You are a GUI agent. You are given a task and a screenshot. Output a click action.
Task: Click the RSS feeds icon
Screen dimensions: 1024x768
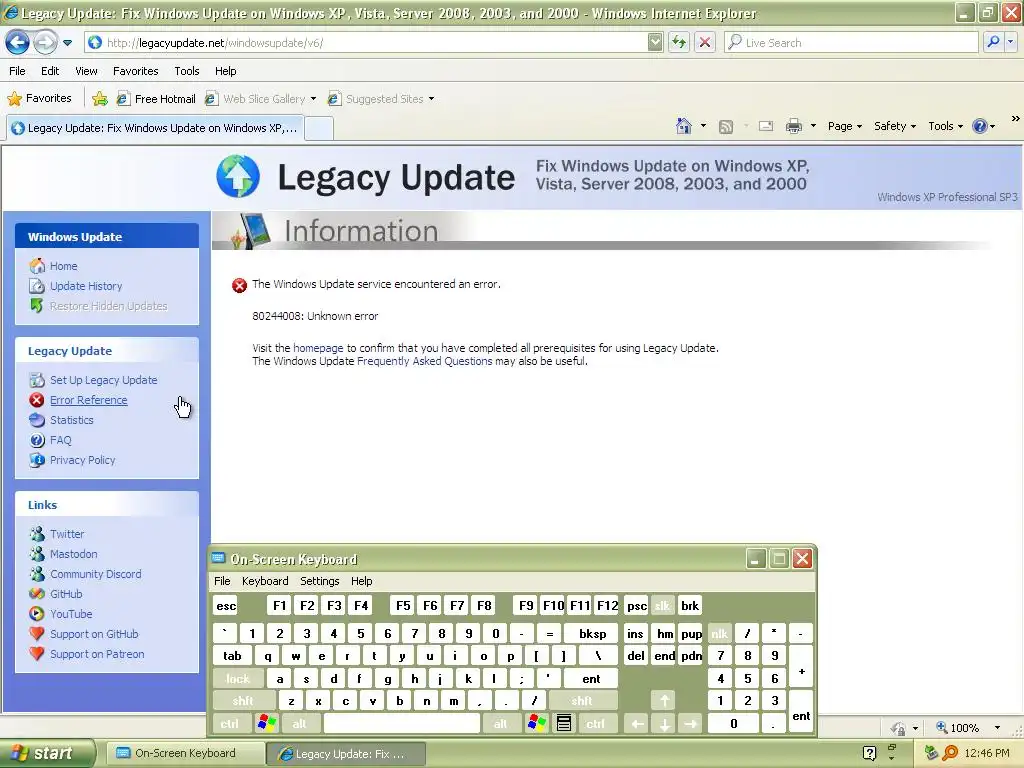(x=726, y=126)
